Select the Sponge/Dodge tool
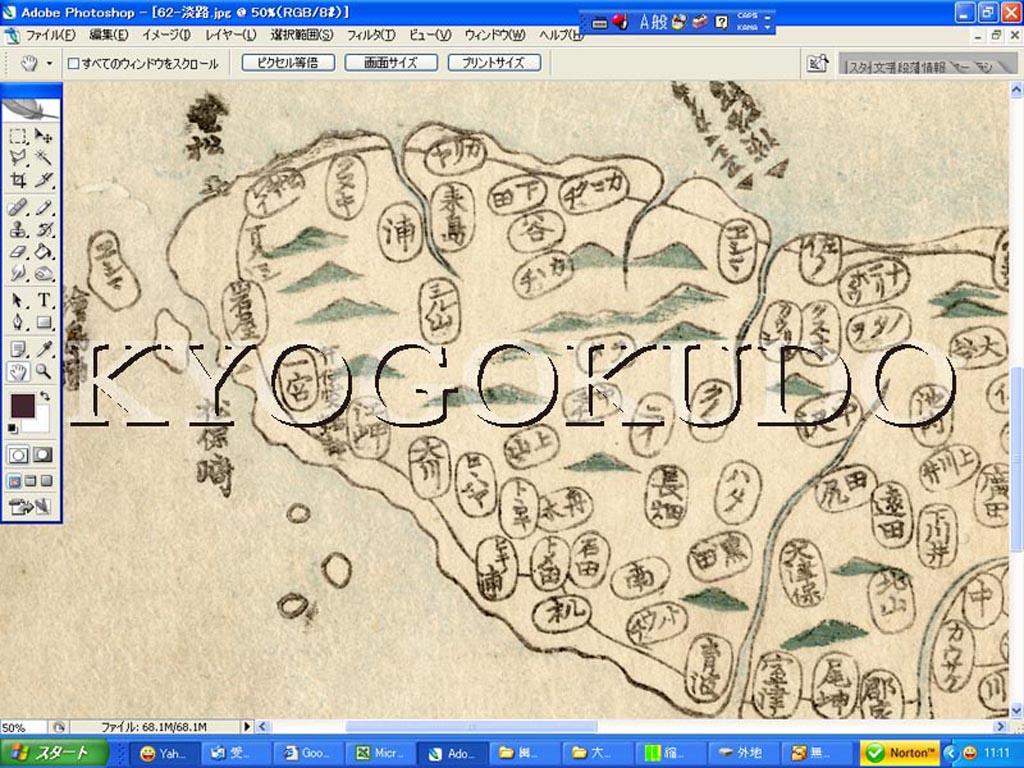Viewport: 1024px width, 768px height. (x=43, y=273)
